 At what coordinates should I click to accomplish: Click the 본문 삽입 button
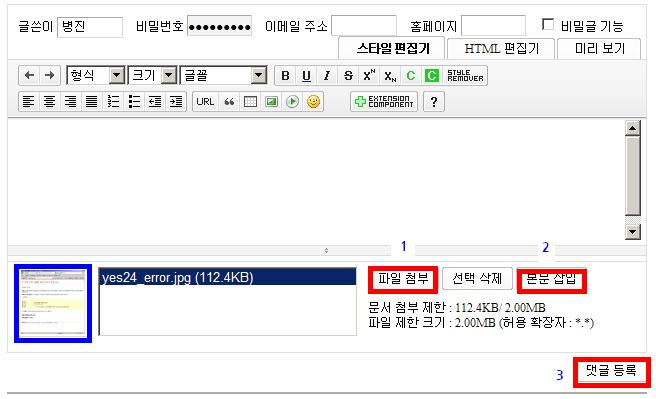pyautogui.click(x=551, y=279)
